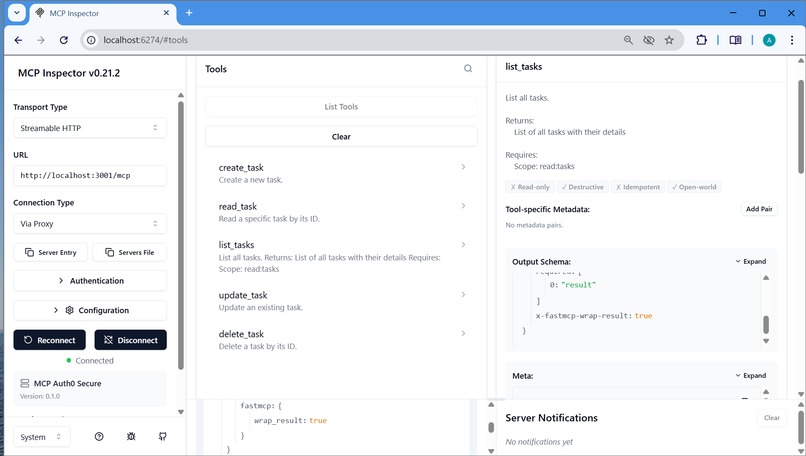Click the Add Pair button

(759, 209)
